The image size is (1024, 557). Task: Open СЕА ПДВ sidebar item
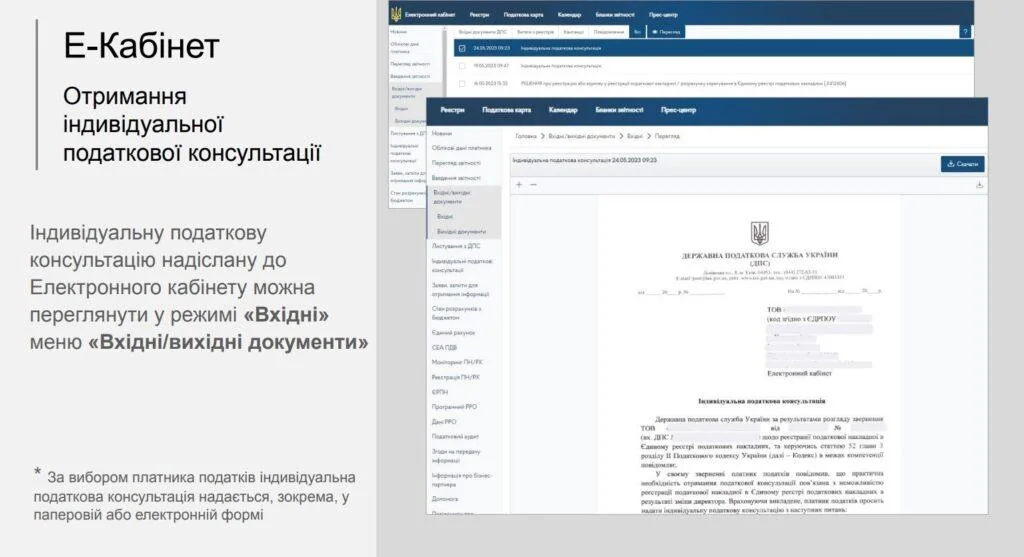[x=444, y=347]
